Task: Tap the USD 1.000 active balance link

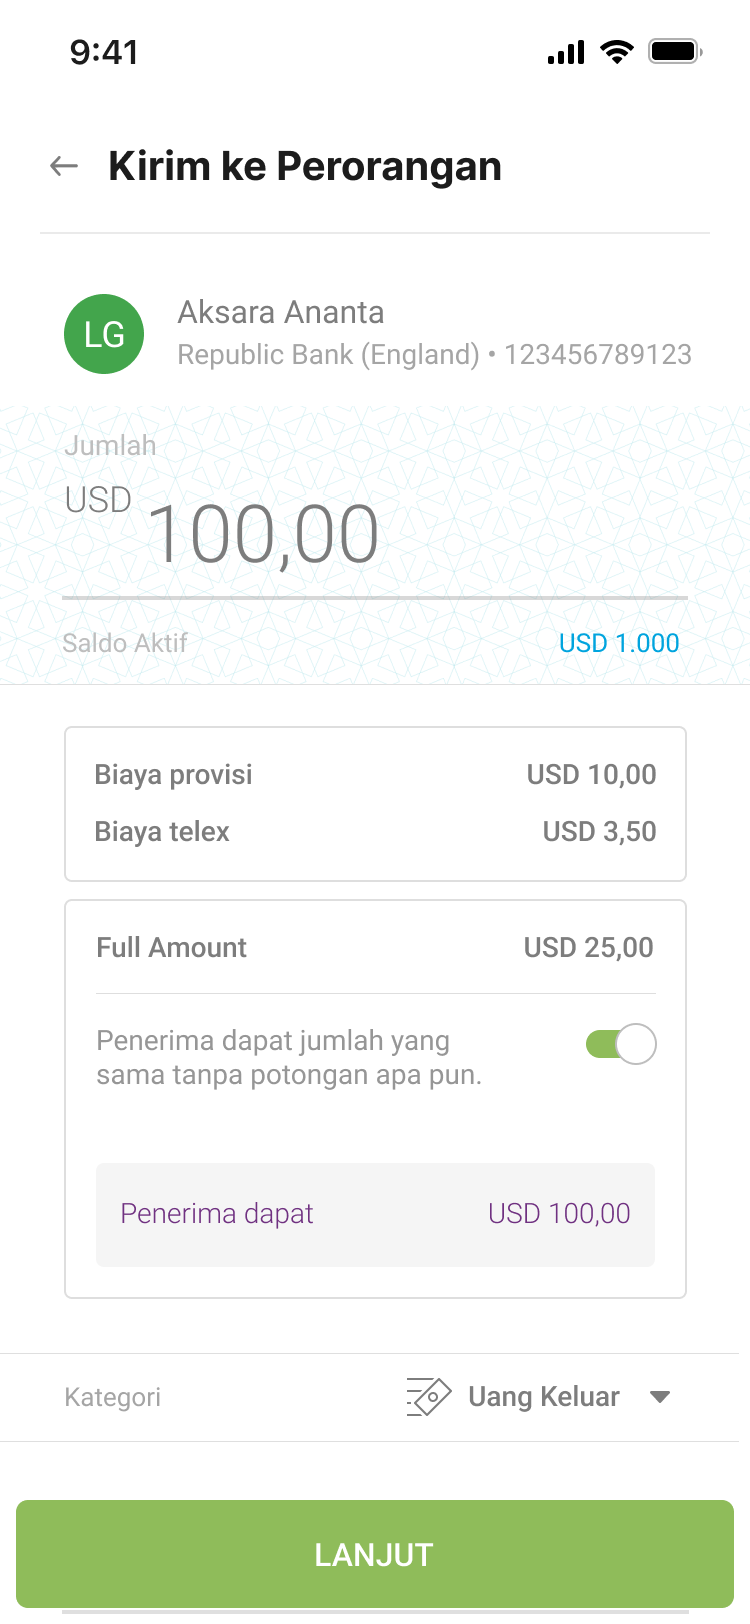Action: [x=619, y=643]
